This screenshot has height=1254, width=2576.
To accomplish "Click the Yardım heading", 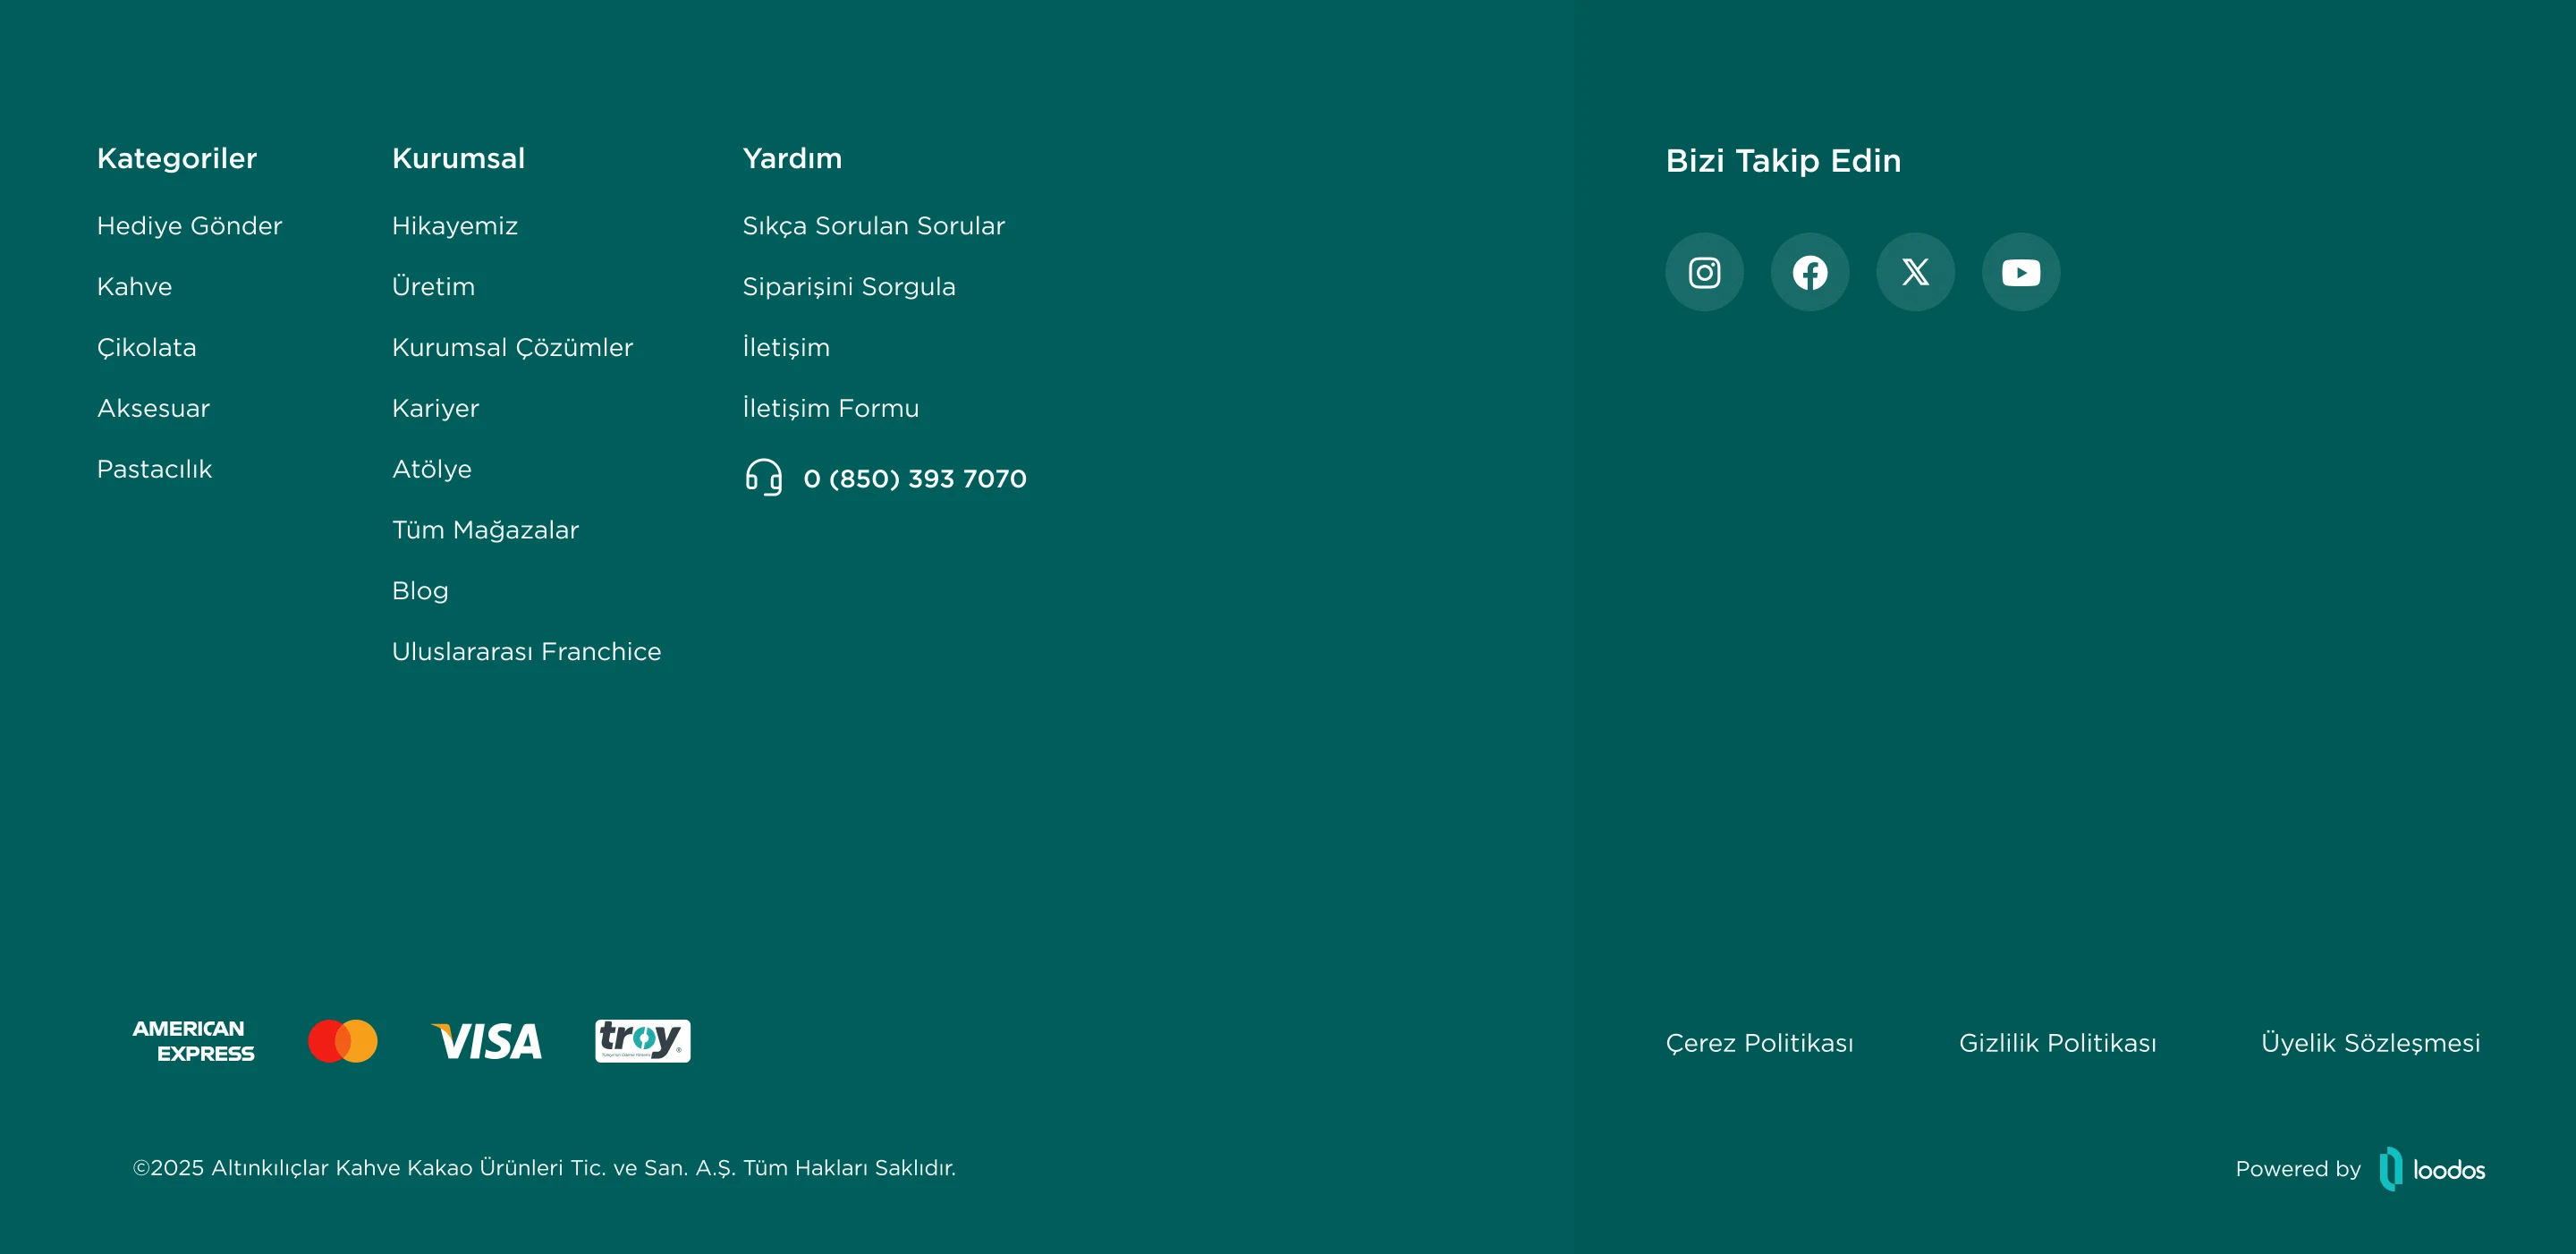I will tap(793, 158).
